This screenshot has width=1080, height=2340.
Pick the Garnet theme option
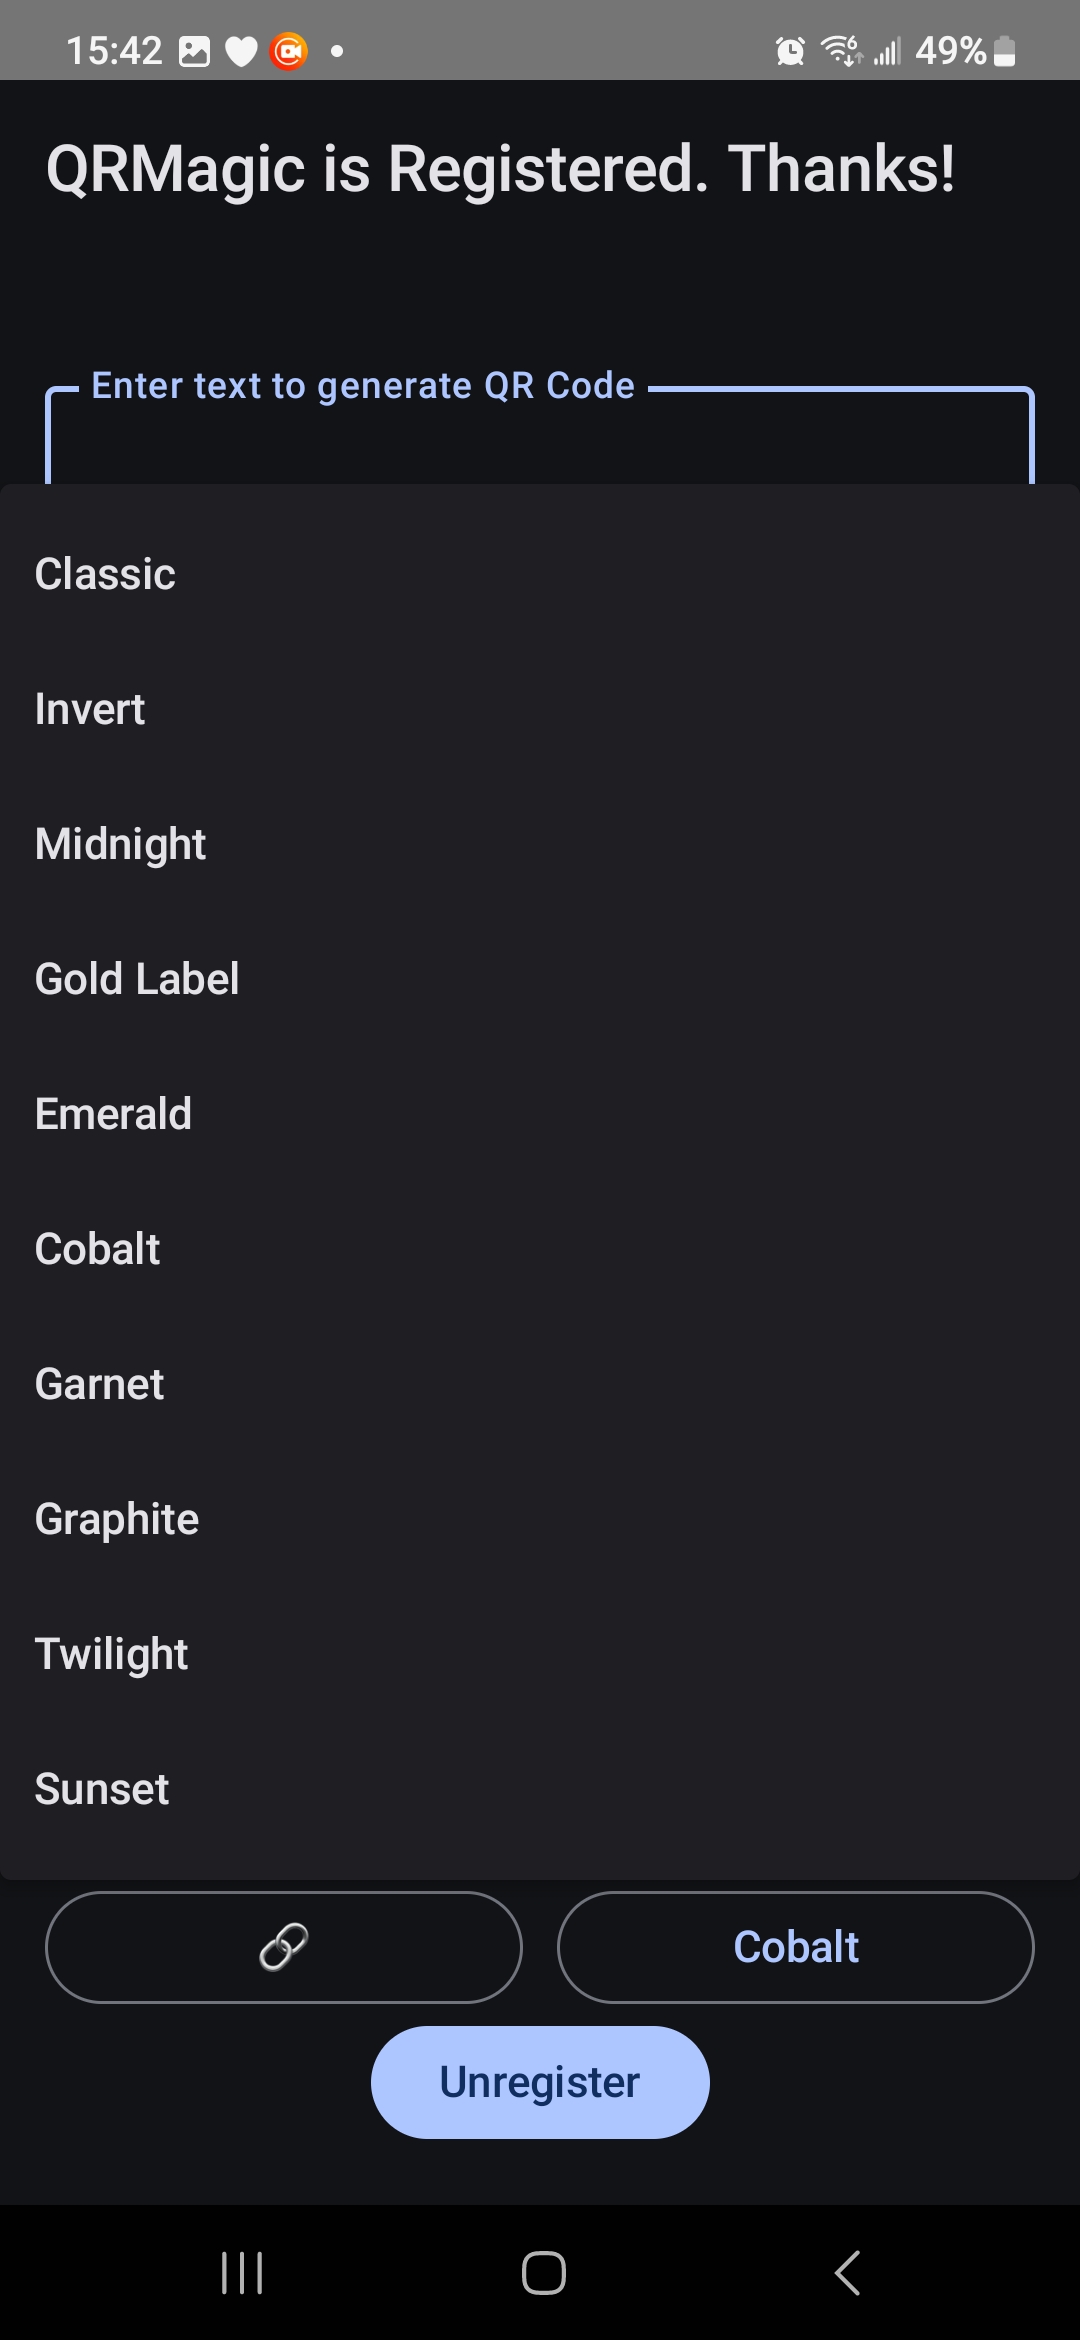tap(540, 1384)
